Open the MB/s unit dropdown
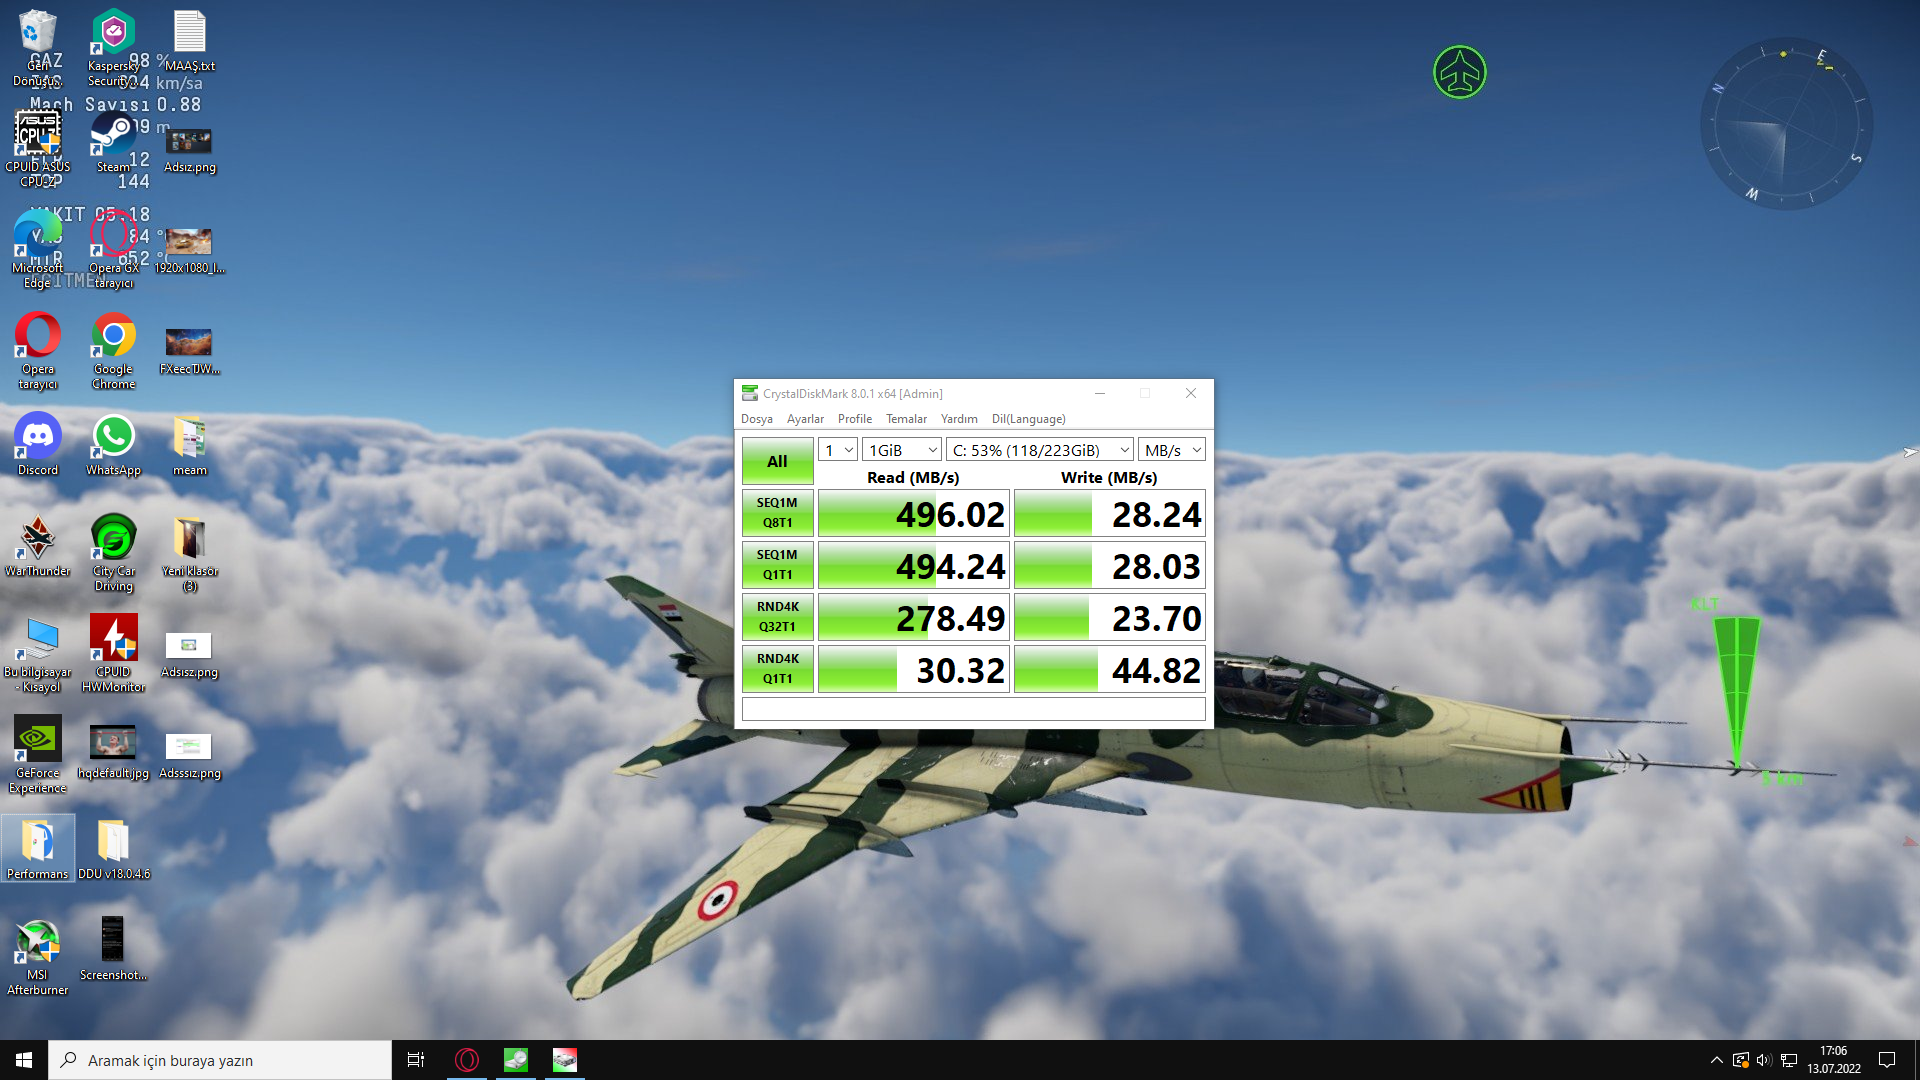1920x1080 pixels. [1172, 450]
